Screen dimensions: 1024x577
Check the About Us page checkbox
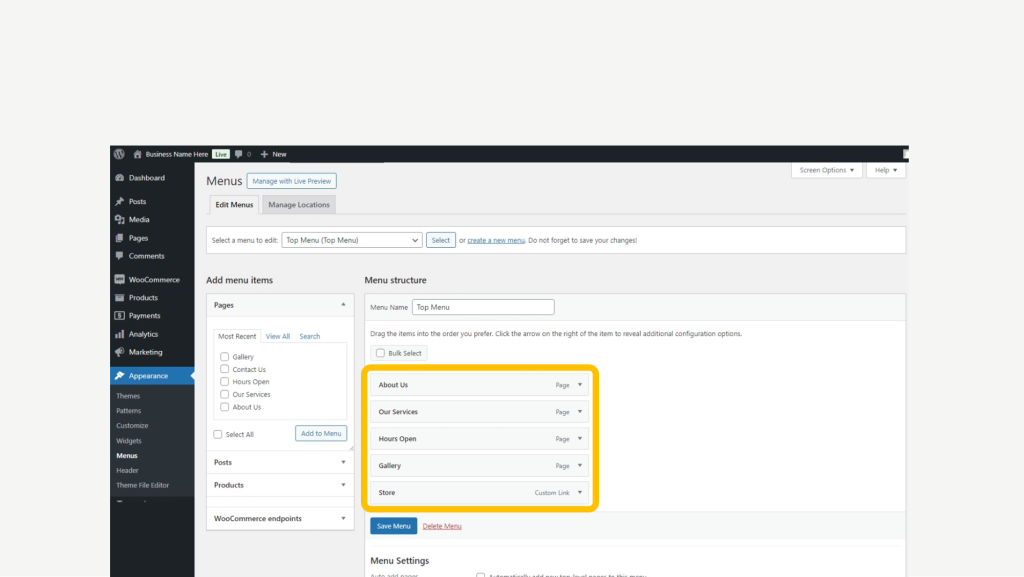point(225,407)
